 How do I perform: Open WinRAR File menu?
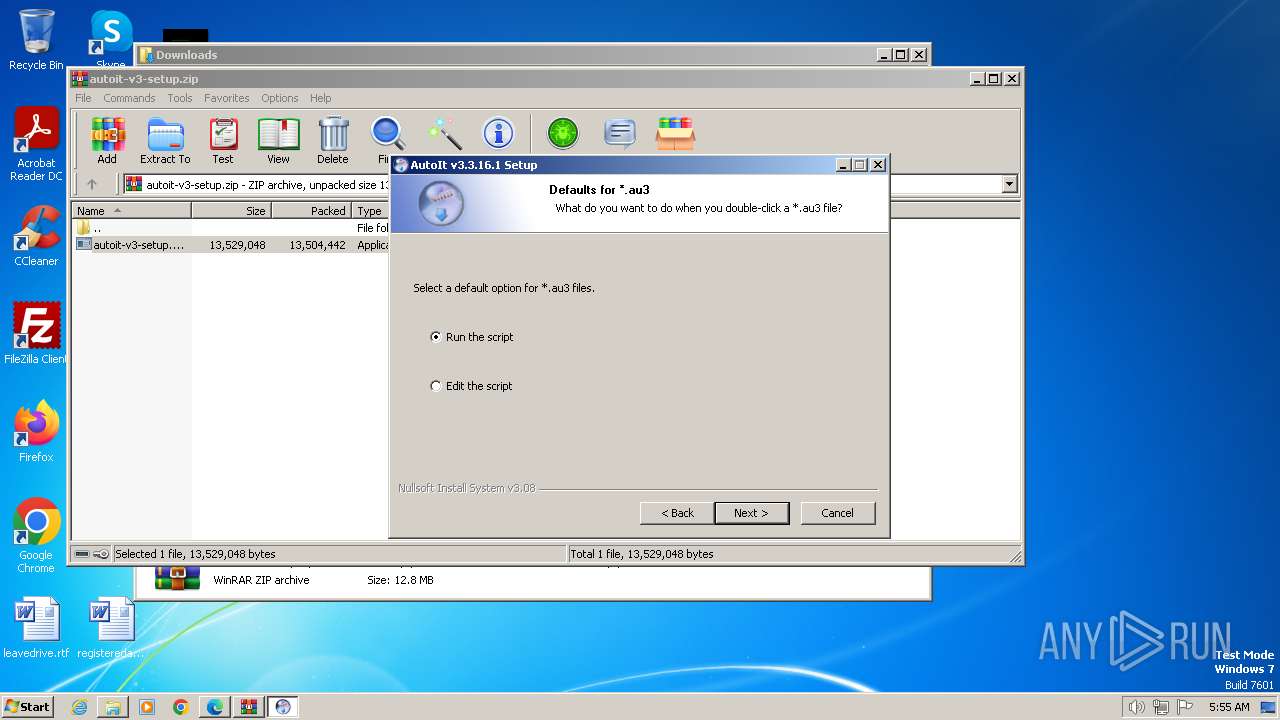coord(83,98)
